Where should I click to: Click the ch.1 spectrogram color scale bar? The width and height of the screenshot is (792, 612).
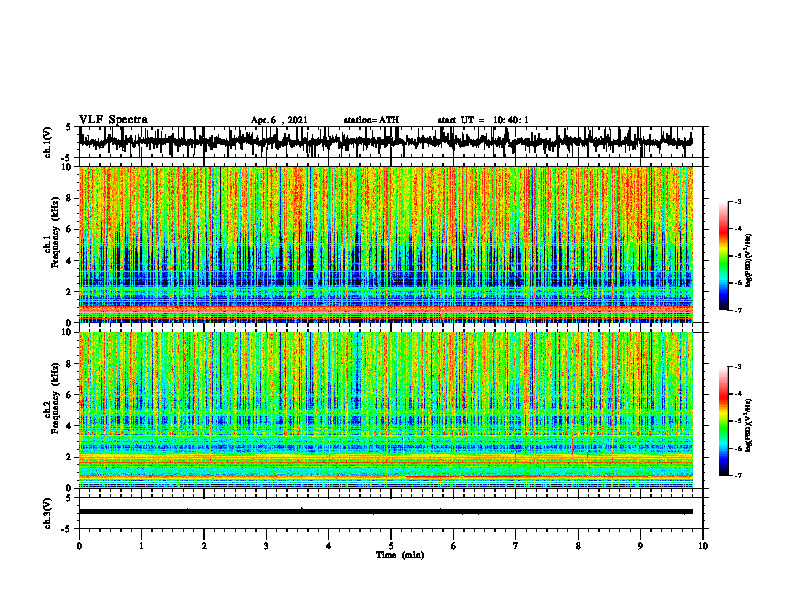tap(724, 256)
